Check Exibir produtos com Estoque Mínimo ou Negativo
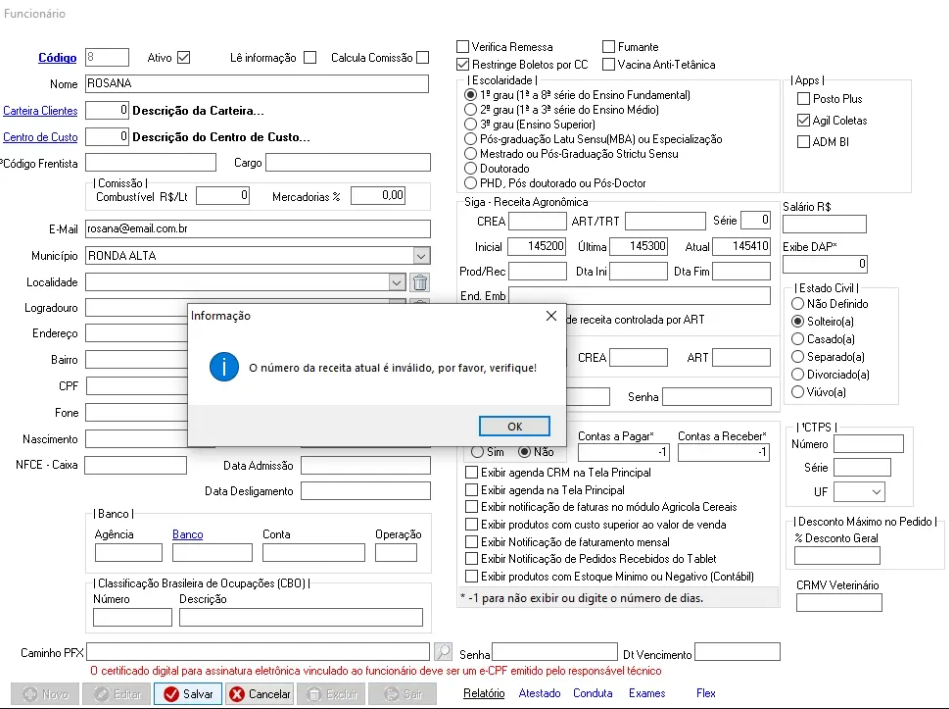The width and height of the screenshot is (949, 709). point(471,576)
